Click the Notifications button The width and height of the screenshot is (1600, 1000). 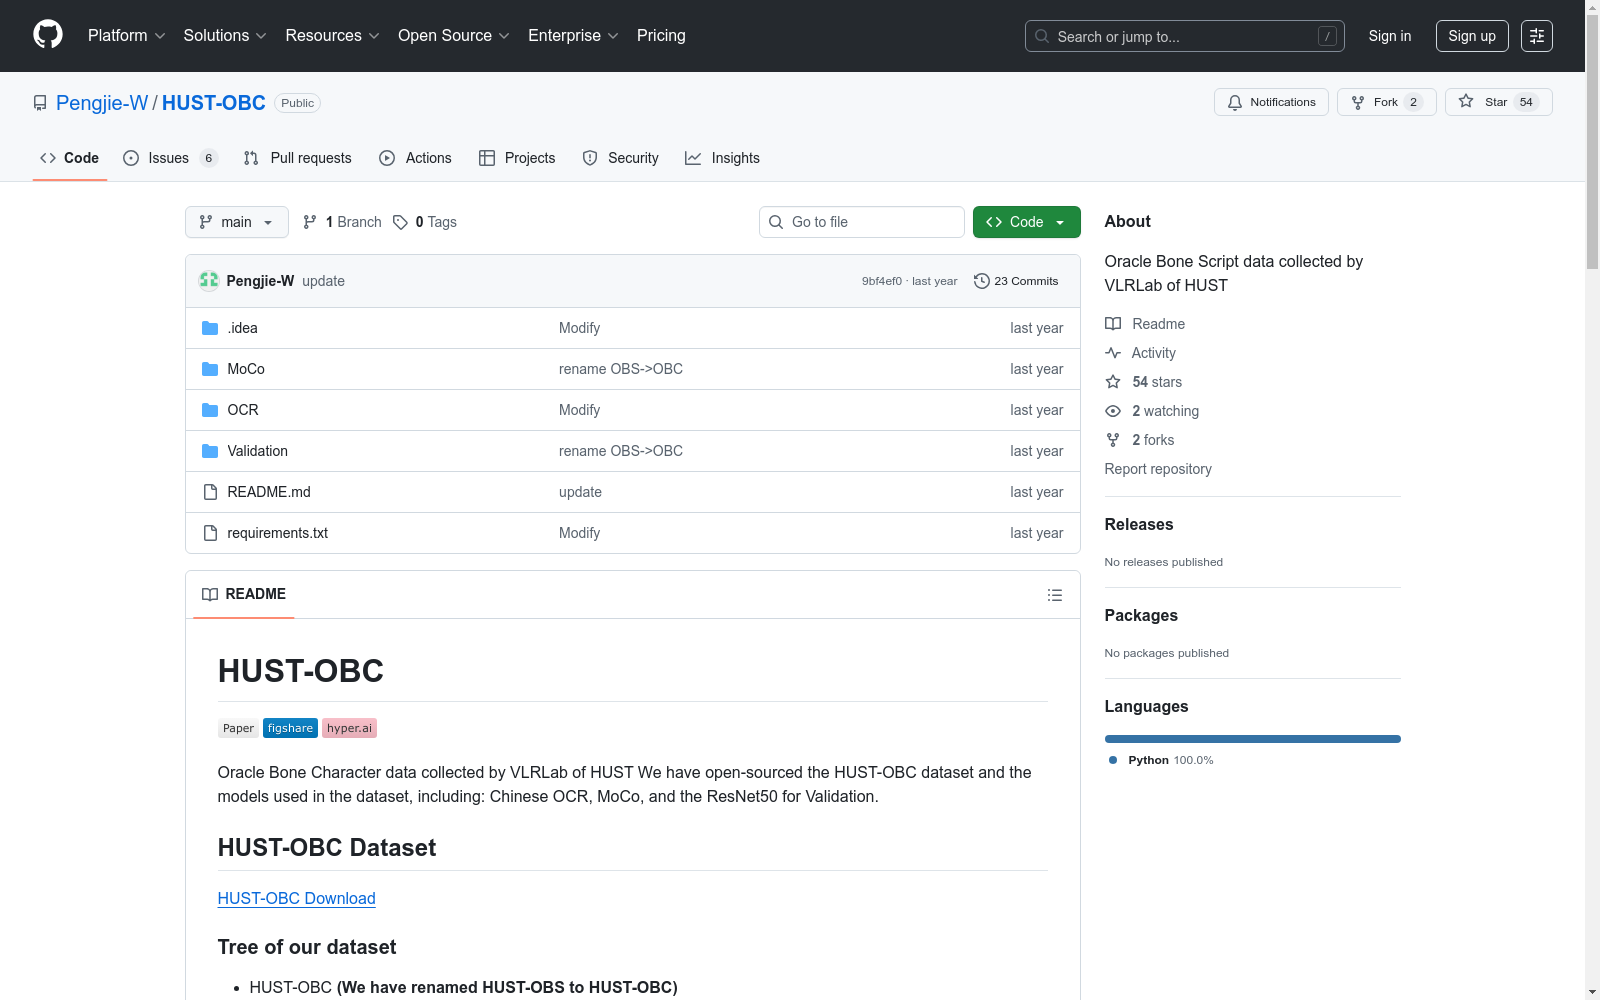click(x=1271, y=102)
